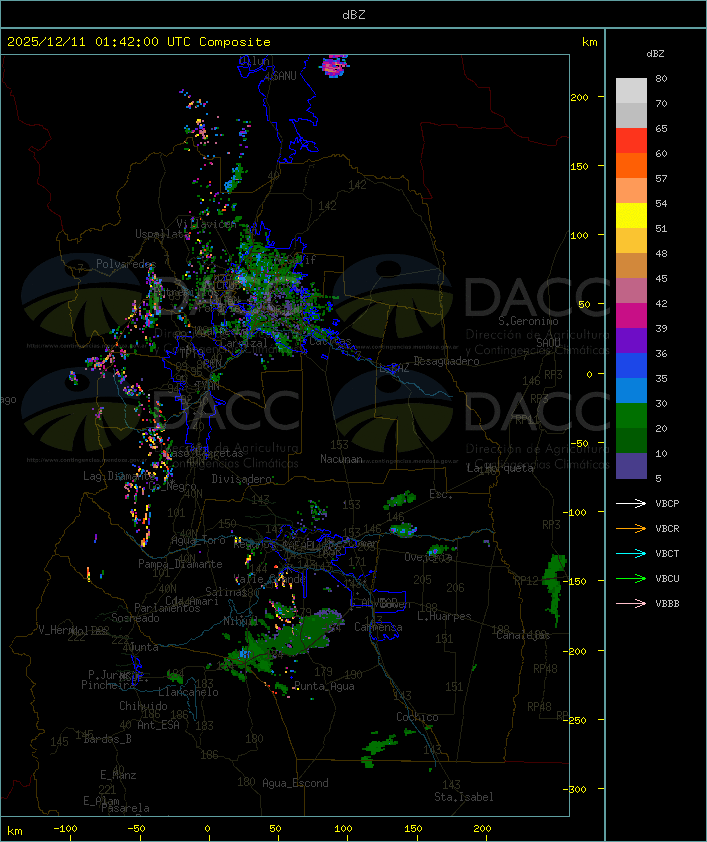This screenshot has width=707, height=842.
Task: Click the VBCR legend label
Action: 667,528
